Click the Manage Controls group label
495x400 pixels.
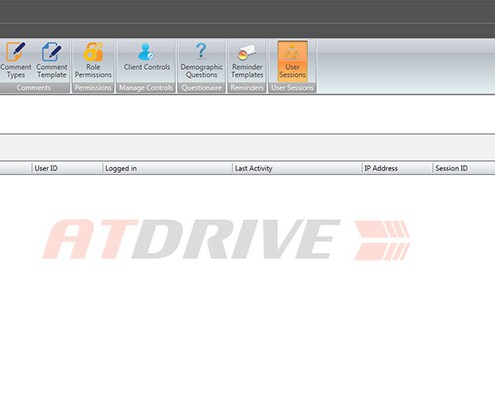146,88
